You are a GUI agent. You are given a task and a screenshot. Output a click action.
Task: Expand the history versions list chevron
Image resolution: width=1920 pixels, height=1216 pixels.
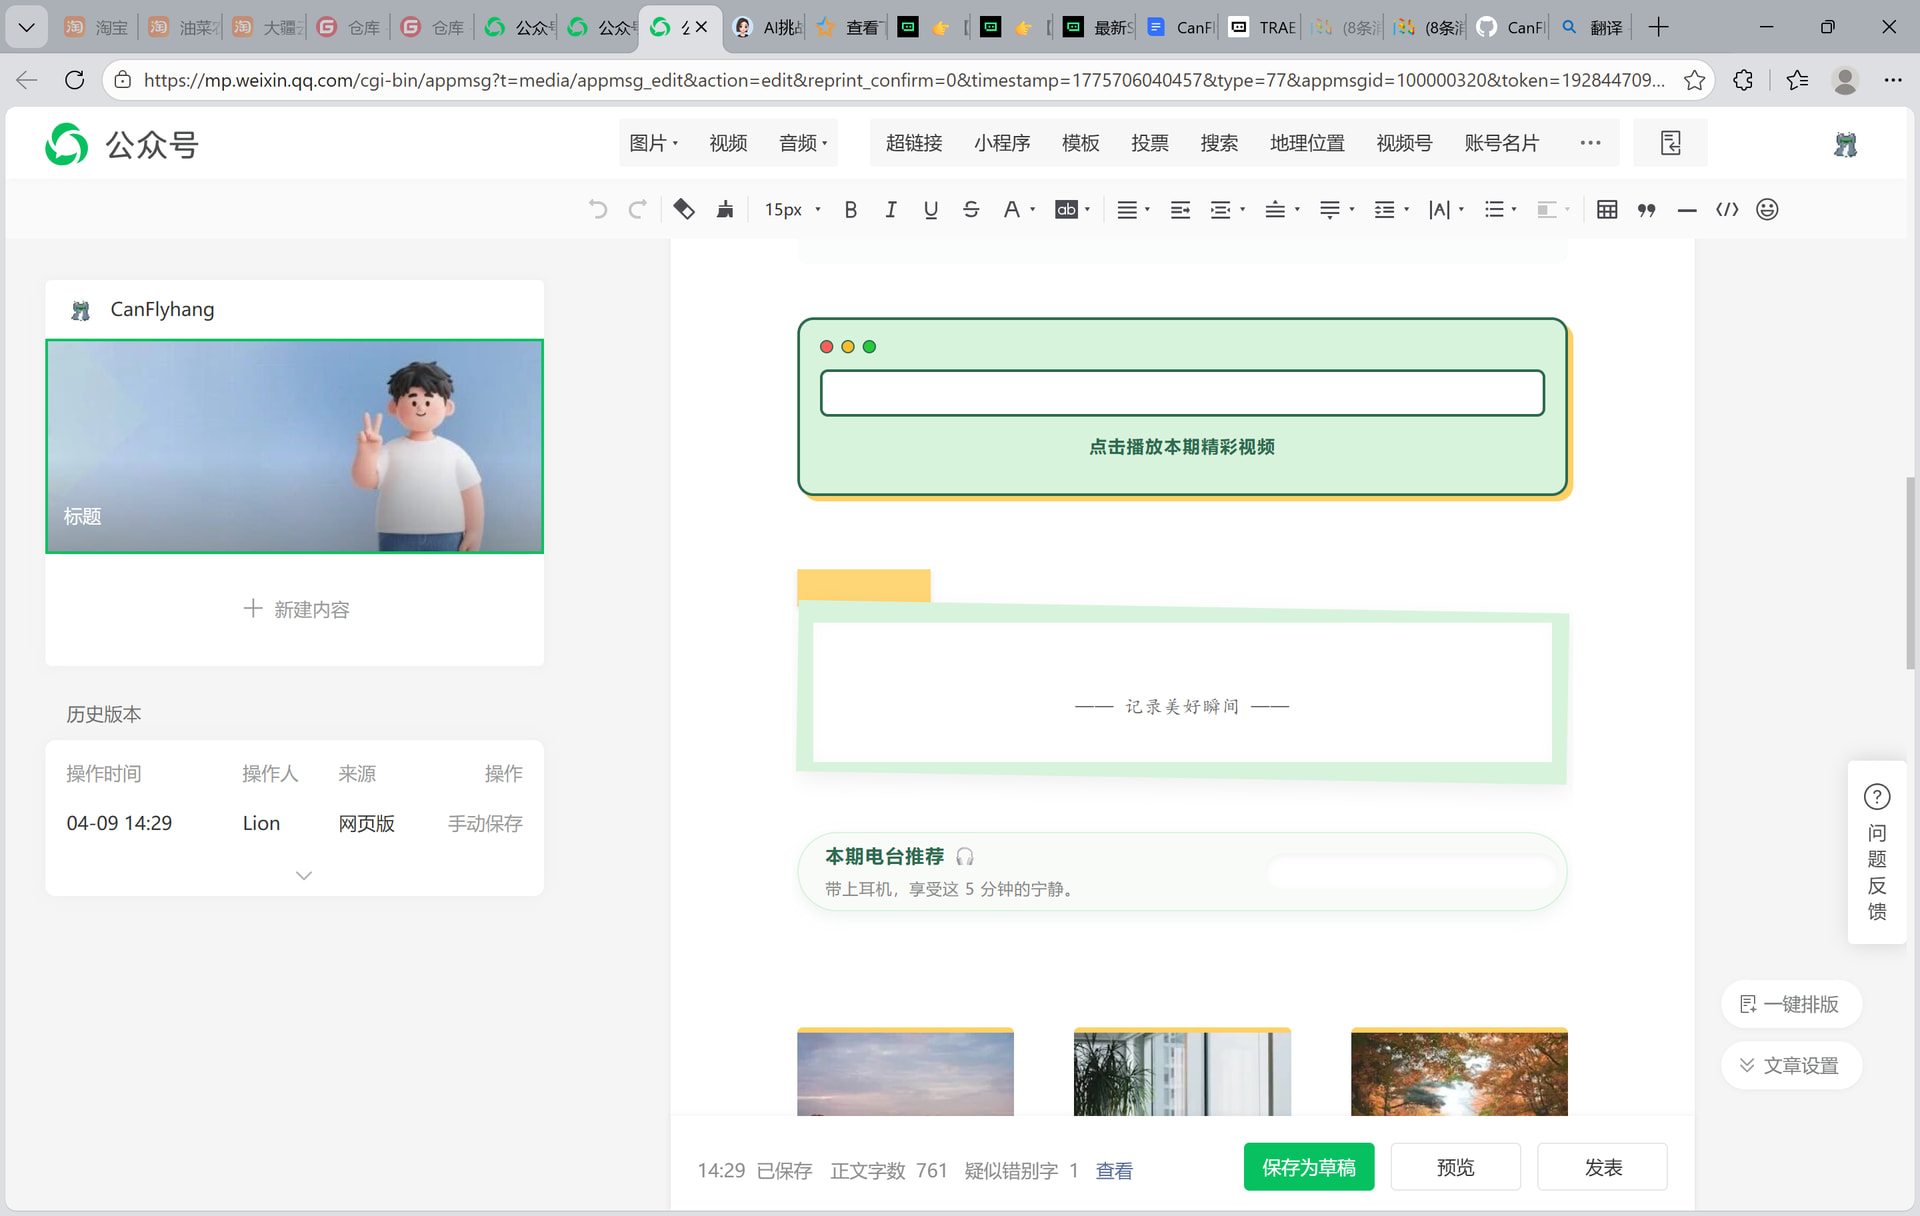click(x=304, y=875)
